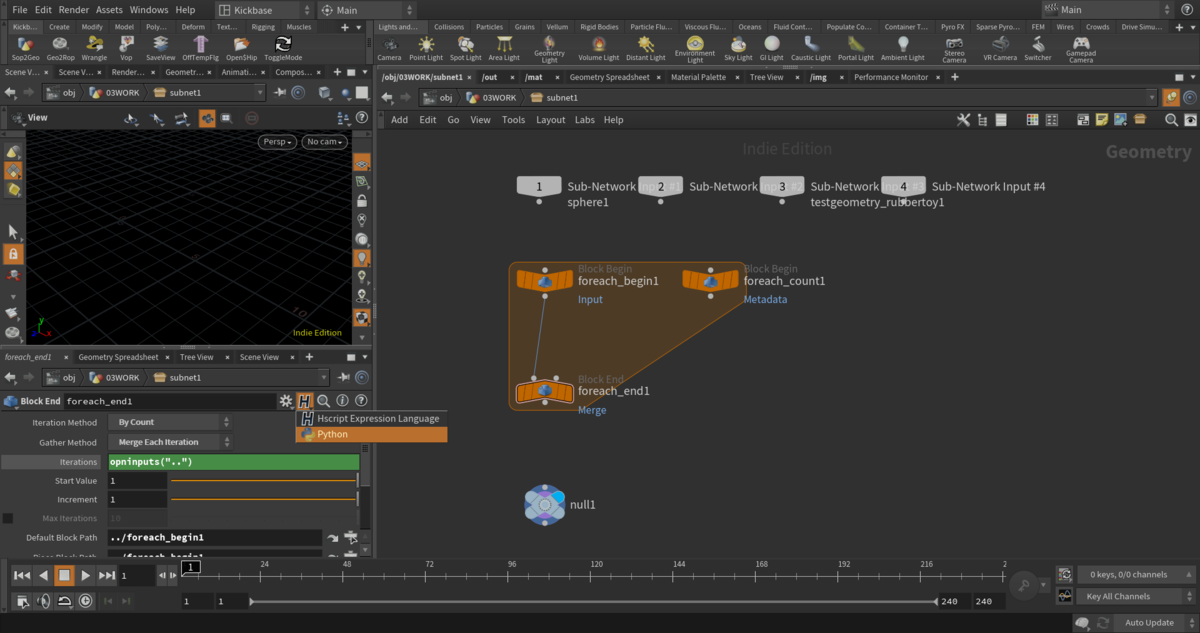Image resolution: width=1200 pixels, height=633 pixels.
Task: Add an Environment Light from the shelf
Action: coord(695,50)
